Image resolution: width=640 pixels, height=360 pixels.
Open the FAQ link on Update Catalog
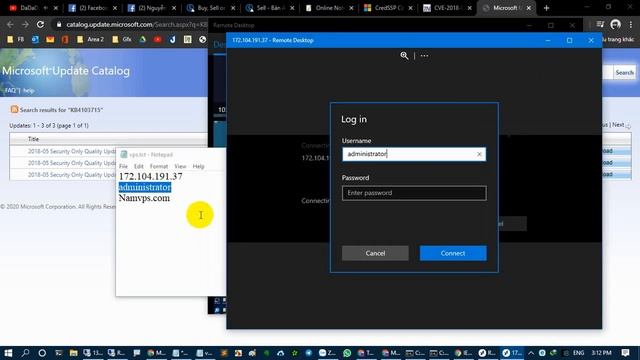tap(10, 90)
